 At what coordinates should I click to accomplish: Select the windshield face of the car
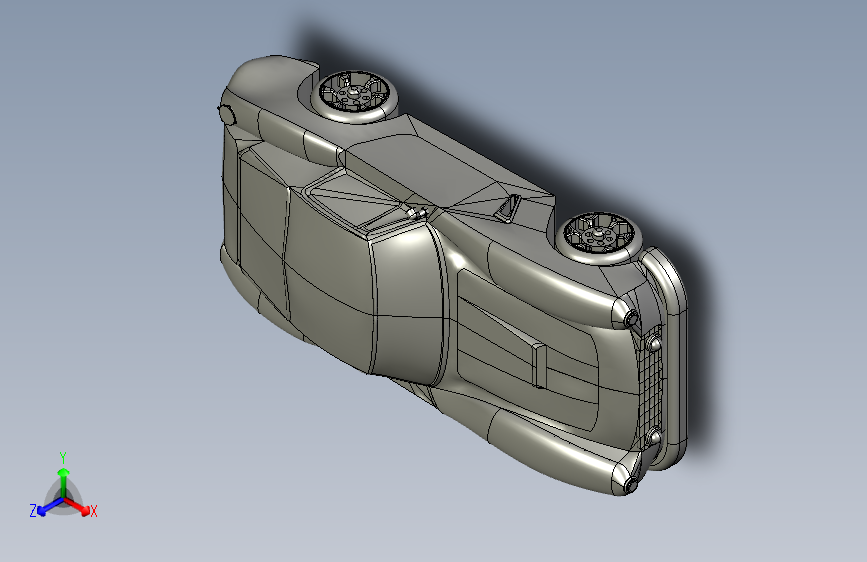coord(409,303)
